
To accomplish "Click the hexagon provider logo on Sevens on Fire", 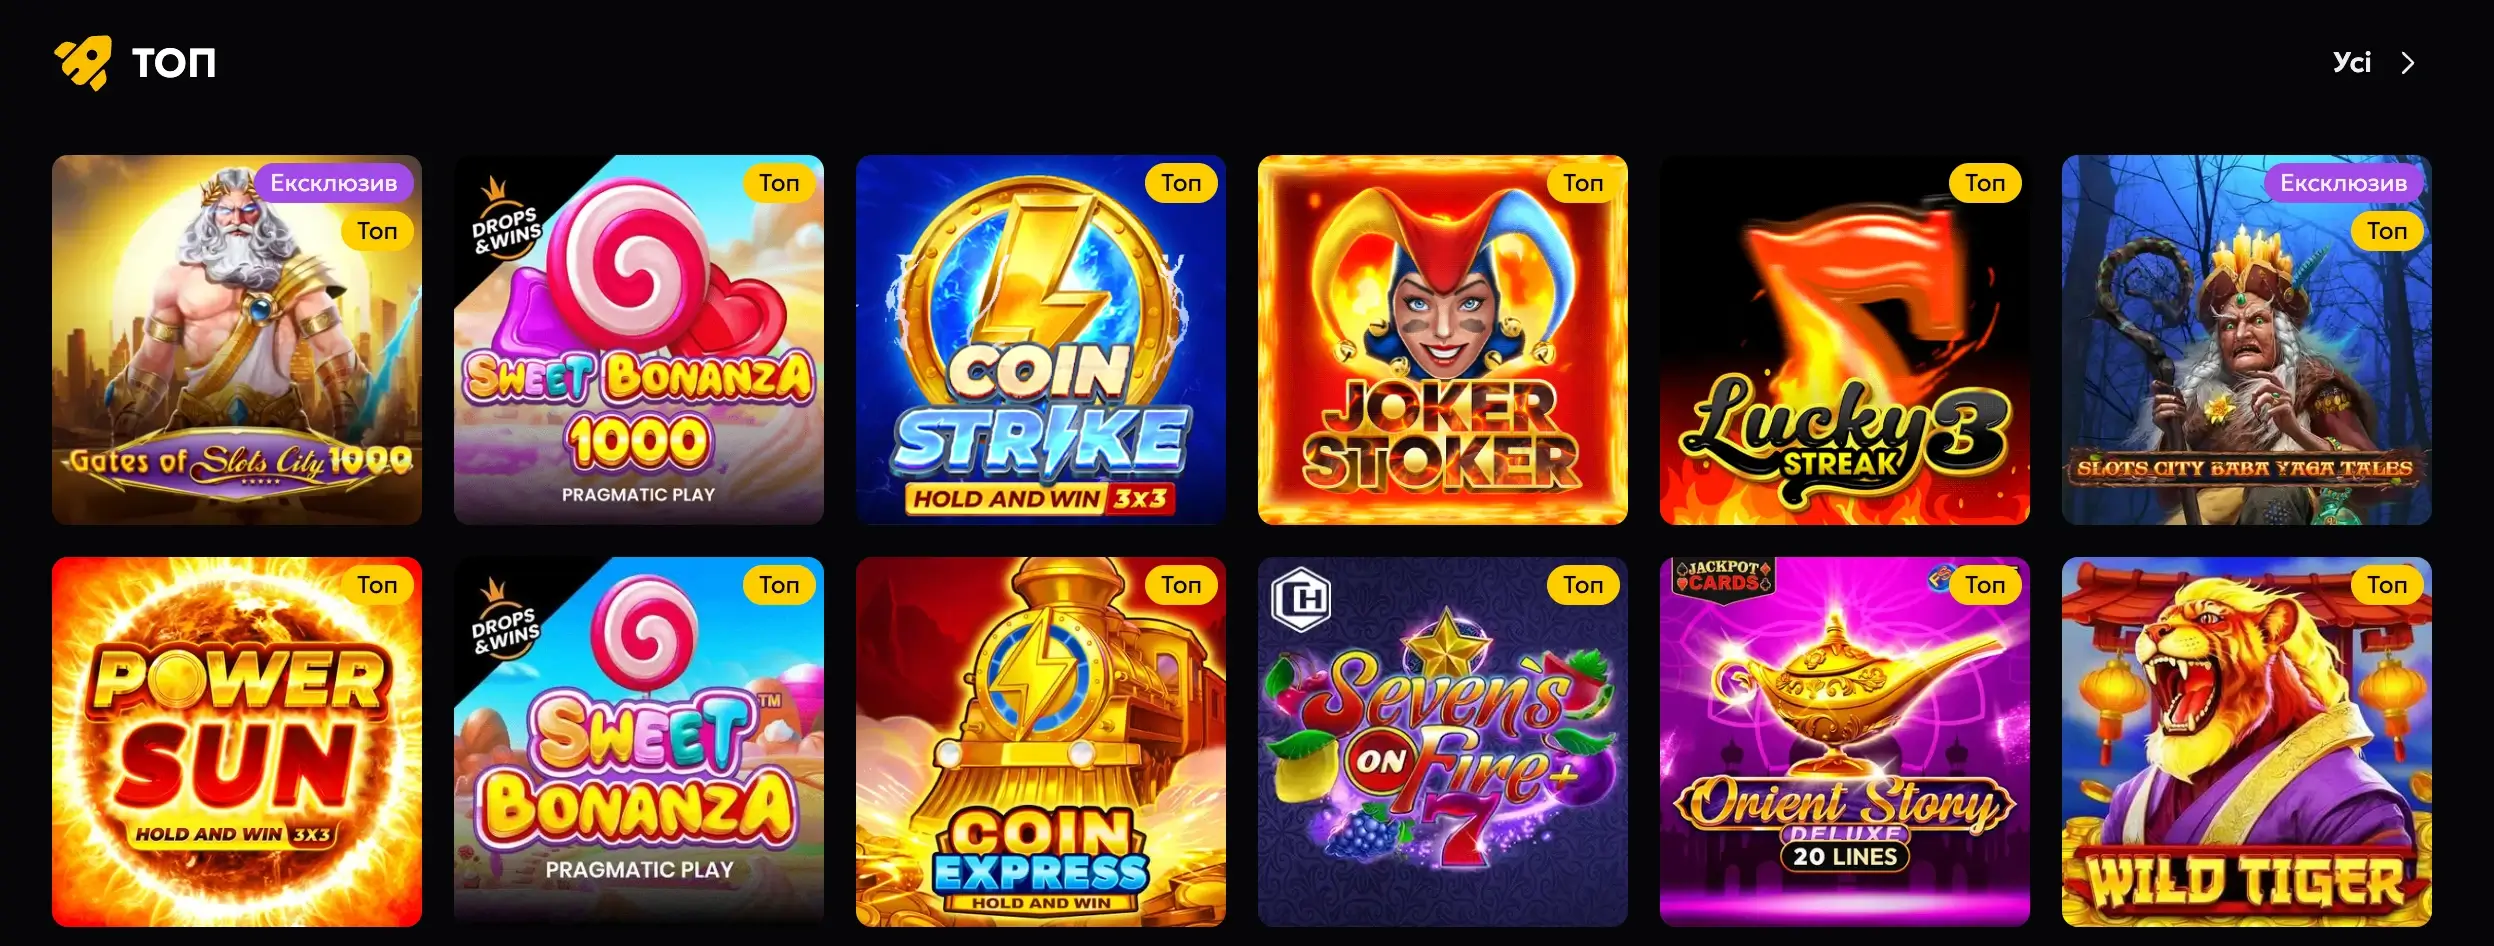I will click(x=1301, y=600).
